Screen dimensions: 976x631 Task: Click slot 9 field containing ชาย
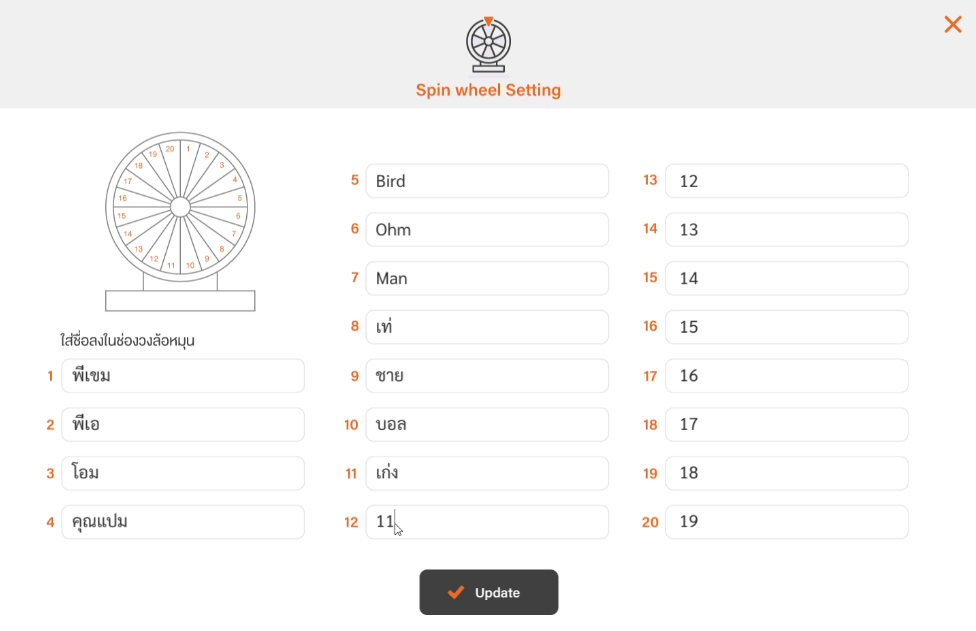point(487,375)
